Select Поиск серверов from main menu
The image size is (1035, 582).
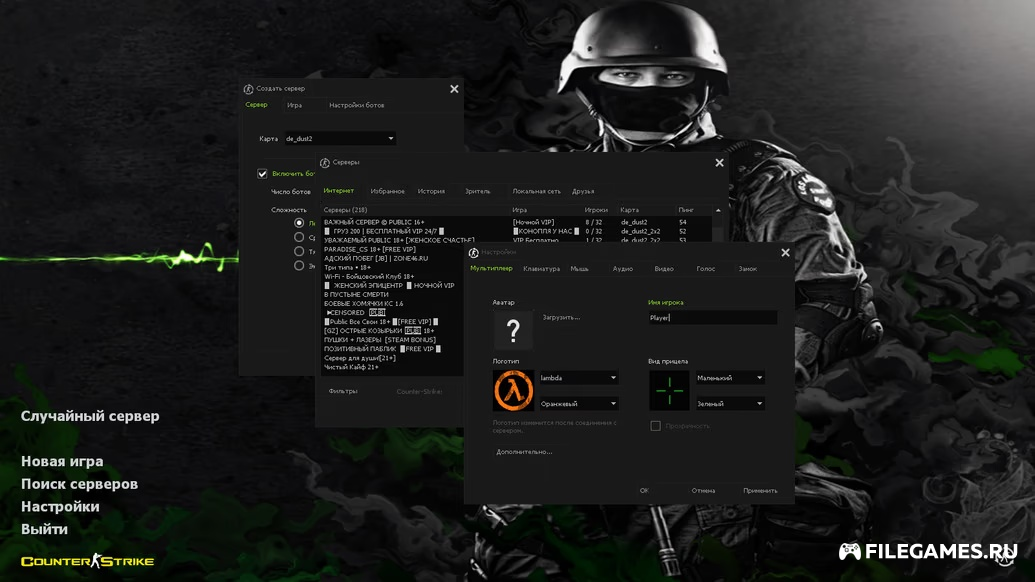coord(79,484)
